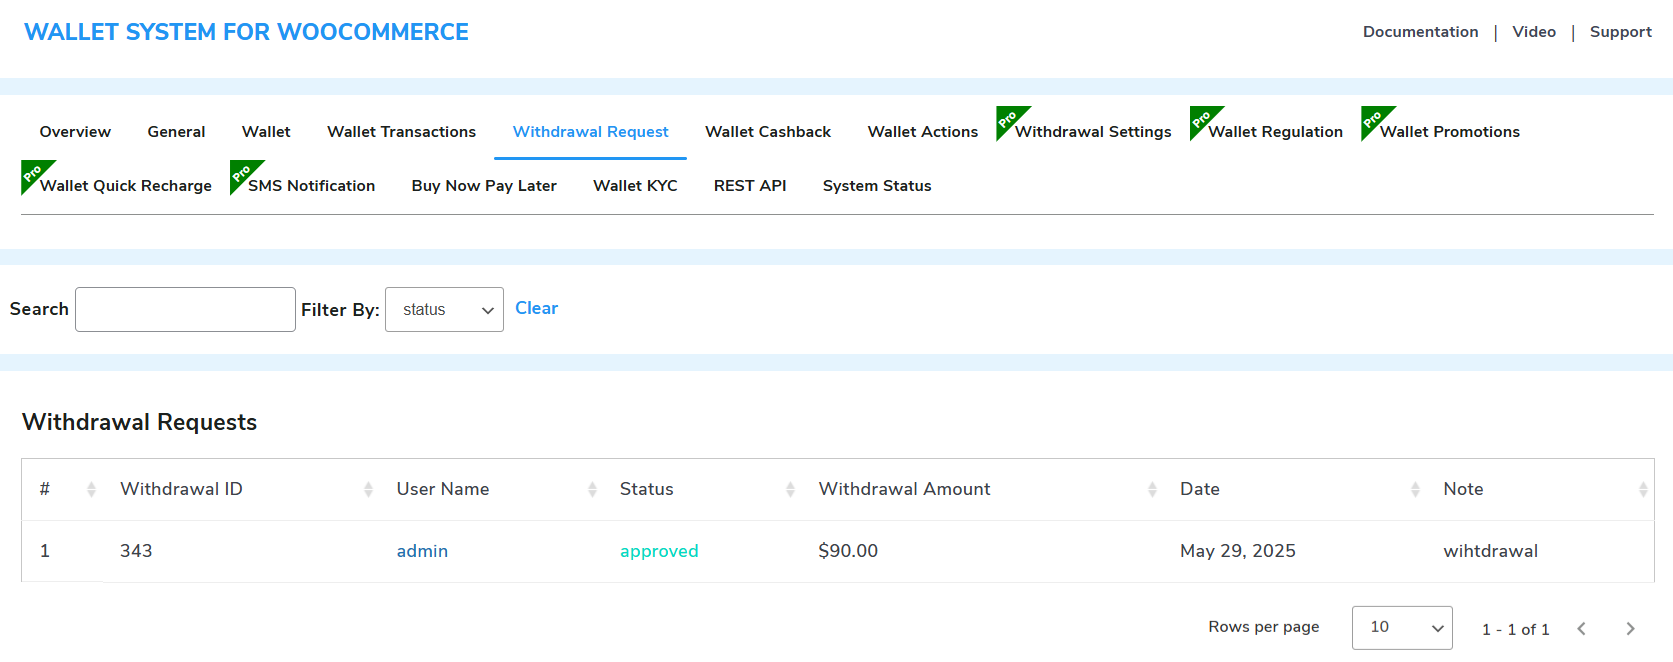Viewport: 1673px width, 662px height.
Task: Open Wallet Promotions tab
Action: (1449, 132)
